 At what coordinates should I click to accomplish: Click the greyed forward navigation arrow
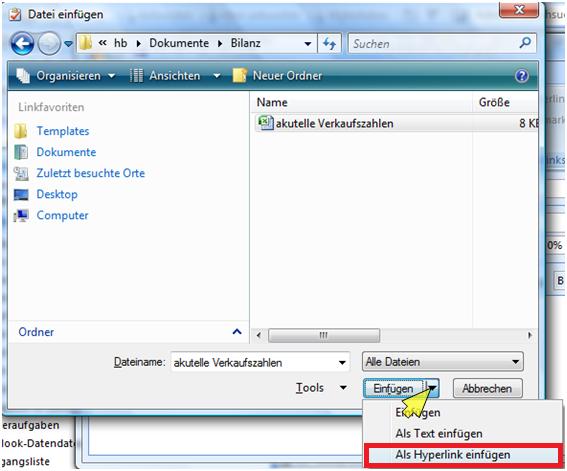pyautogui.click(x=49, y=44)
